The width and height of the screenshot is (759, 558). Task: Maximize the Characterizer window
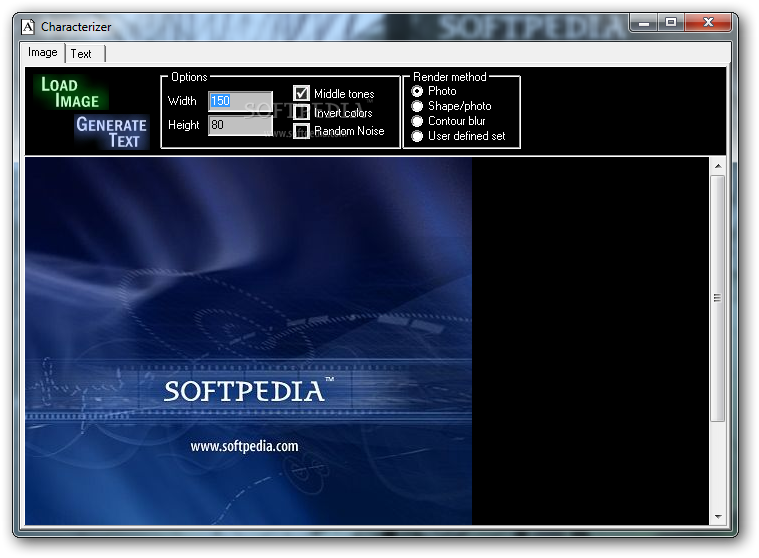pyautogui.click(x=670, y=22)
